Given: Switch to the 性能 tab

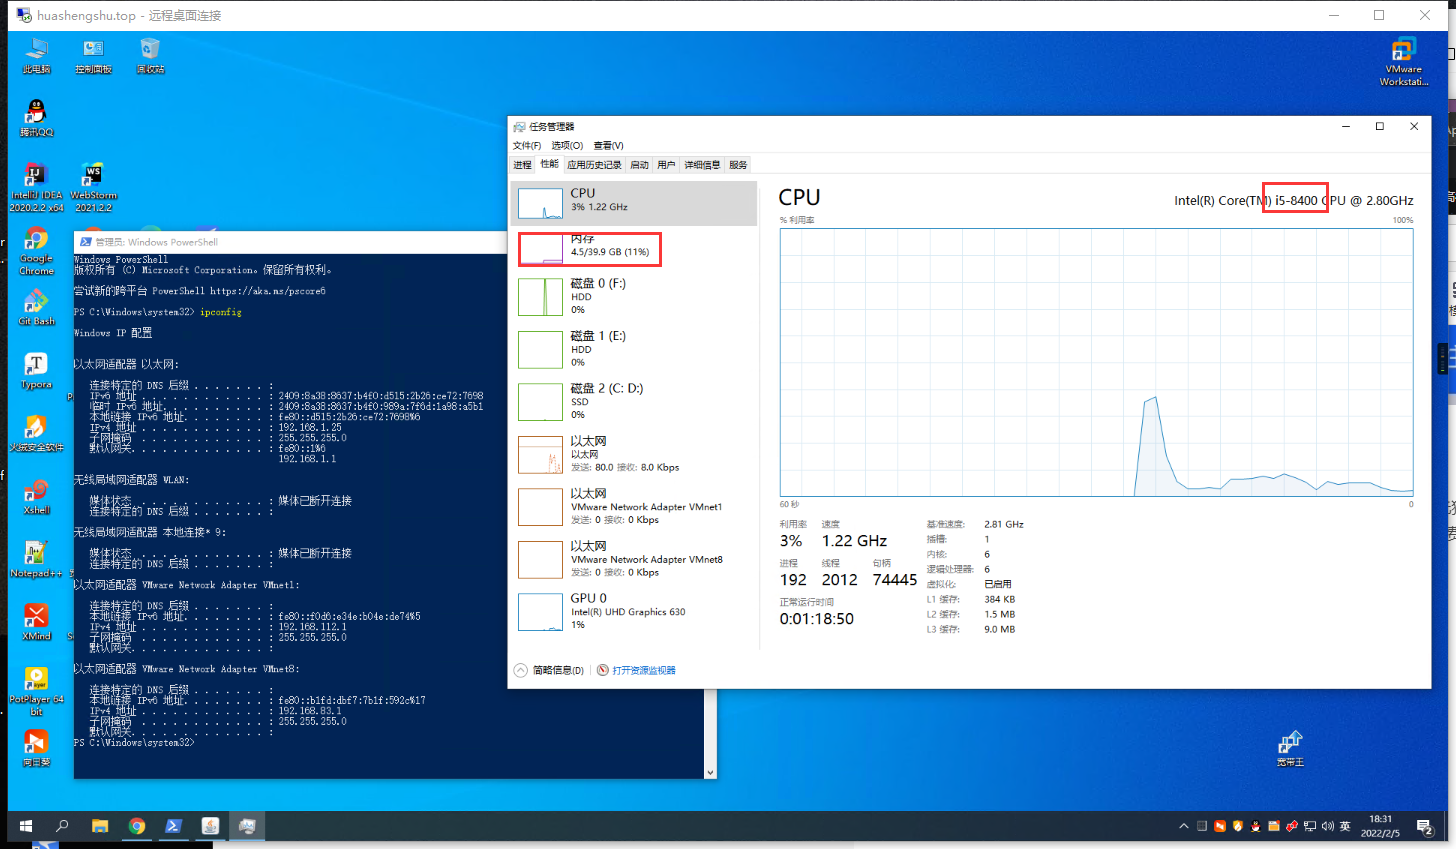Looking at the screenshot, I should pyautogui.click(x=549, y=164).
